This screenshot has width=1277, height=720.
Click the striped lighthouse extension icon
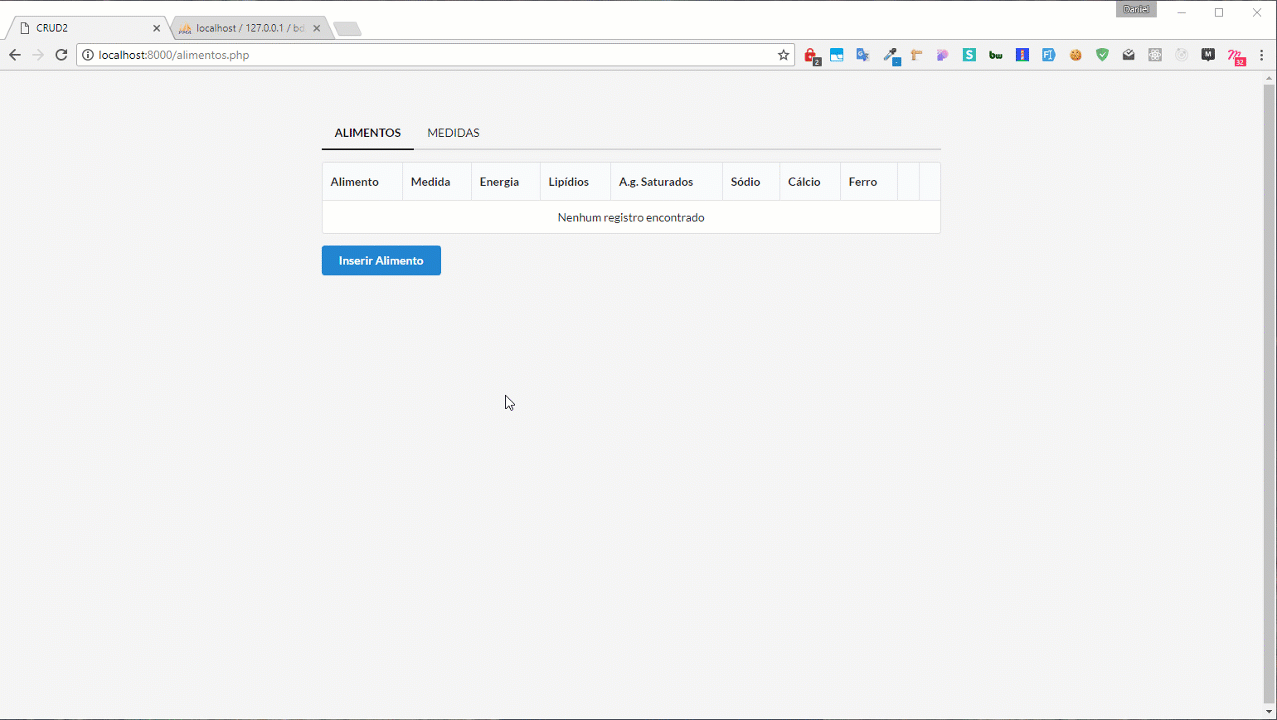[1022, 55]
